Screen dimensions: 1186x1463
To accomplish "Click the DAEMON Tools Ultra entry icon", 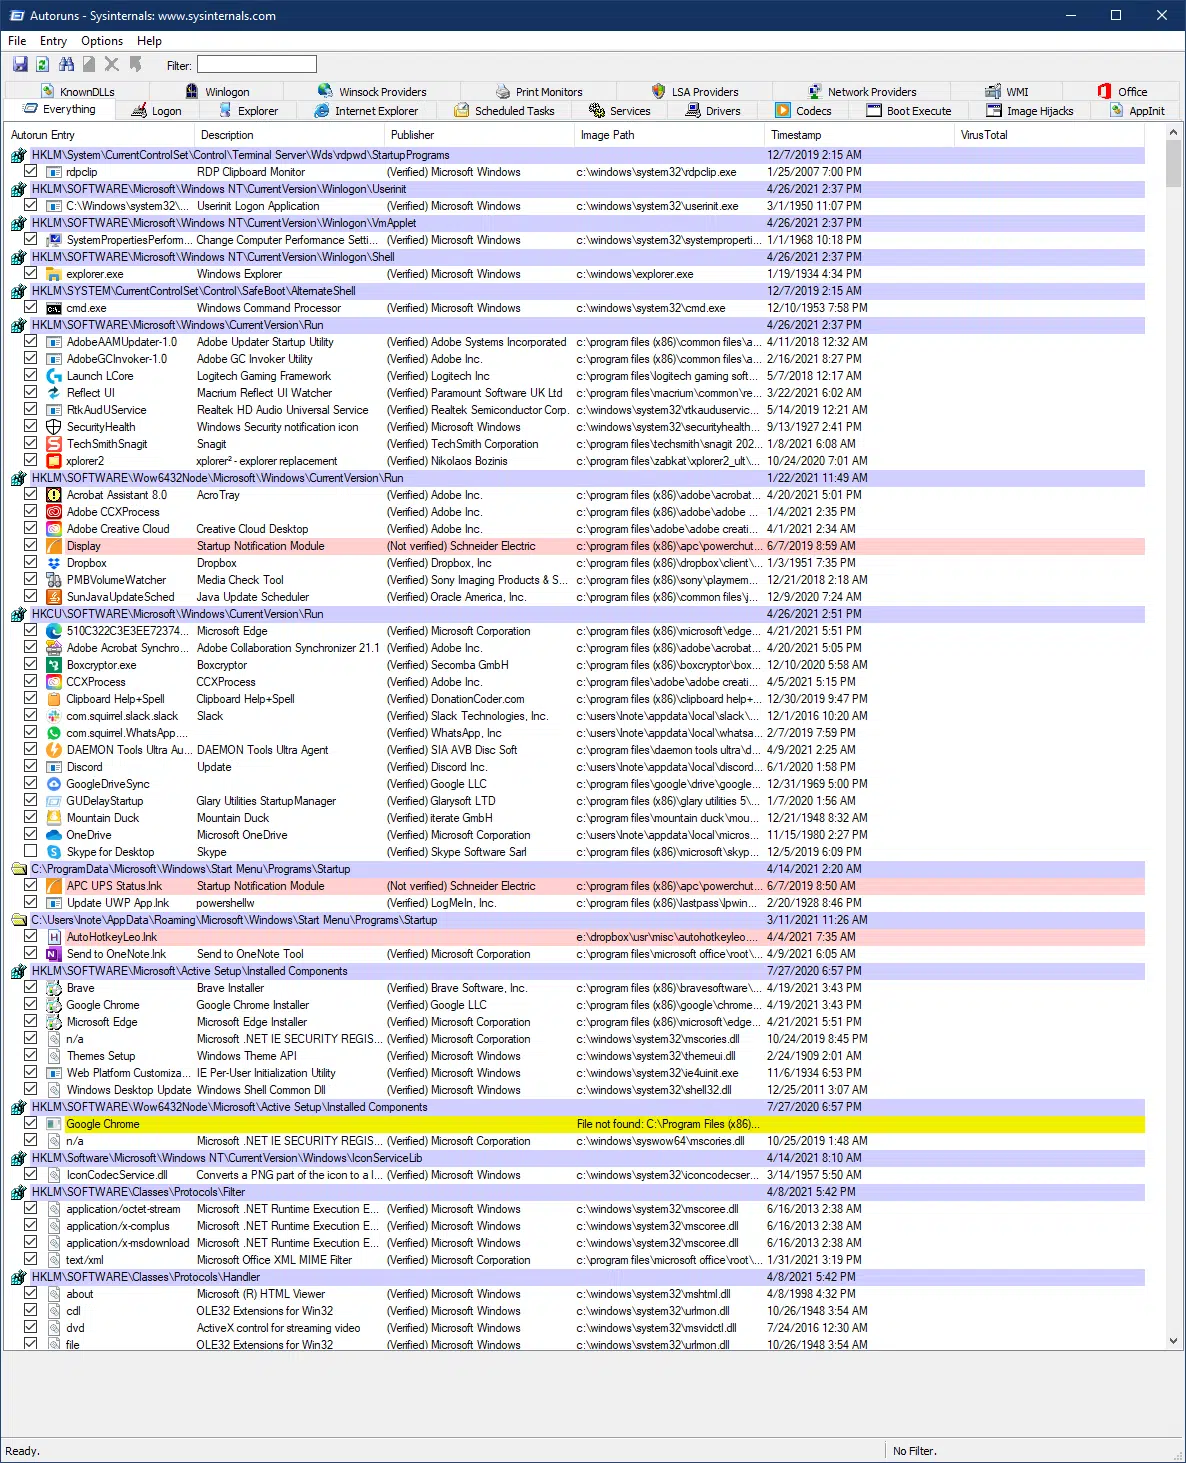I will (x=54, y=750).
